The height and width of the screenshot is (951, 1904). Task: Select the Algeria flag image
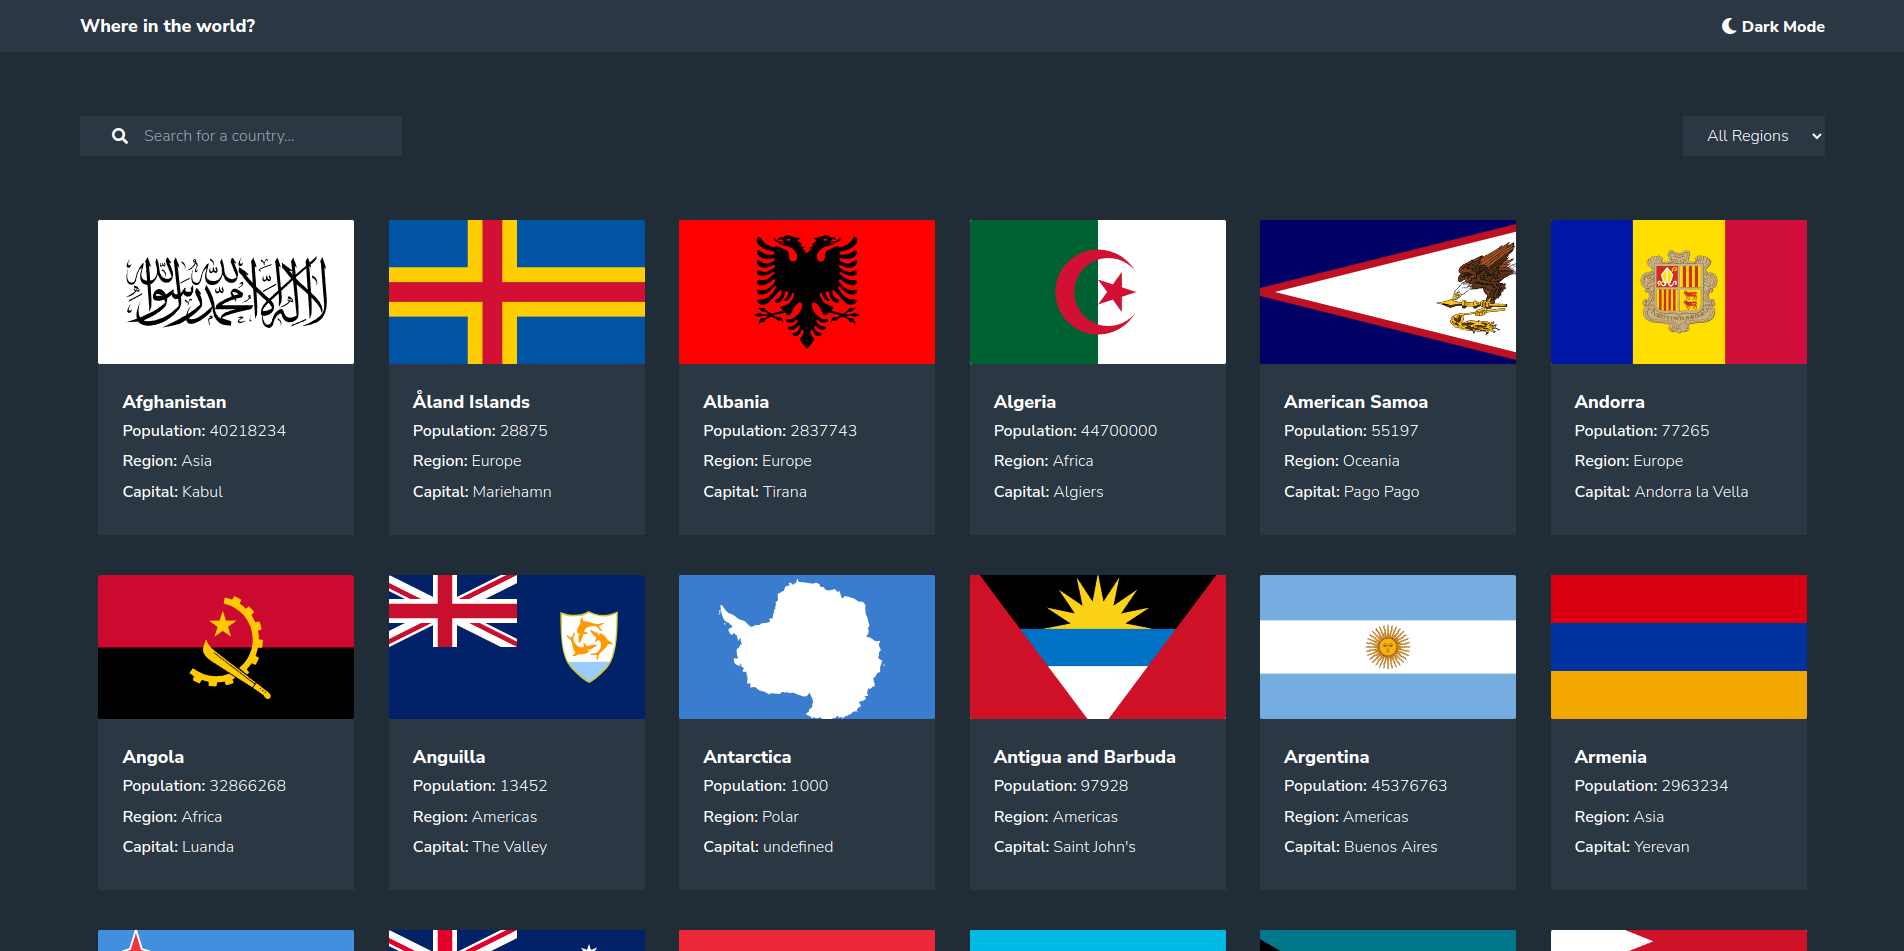(x=1098, y=292)
